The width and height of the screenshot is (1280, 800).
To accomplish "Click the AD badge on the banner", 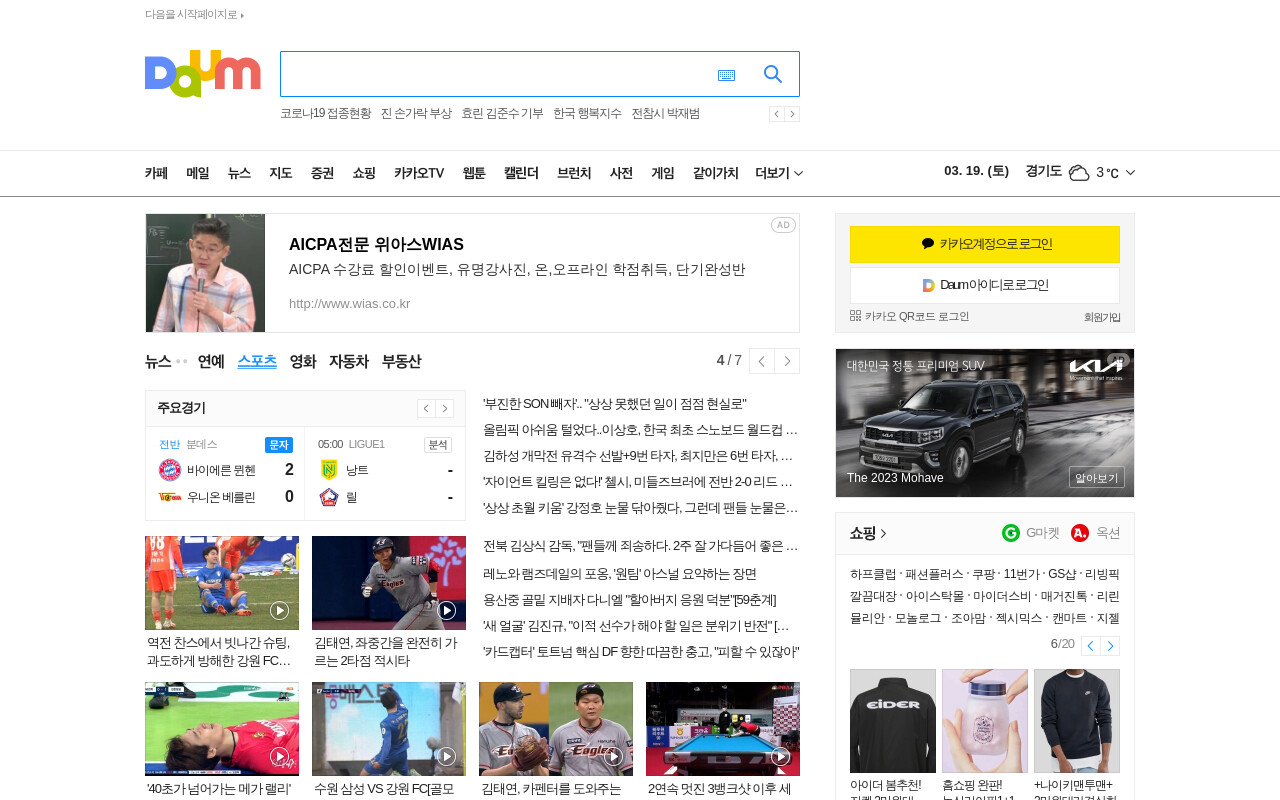I will (x=783, y=225).
